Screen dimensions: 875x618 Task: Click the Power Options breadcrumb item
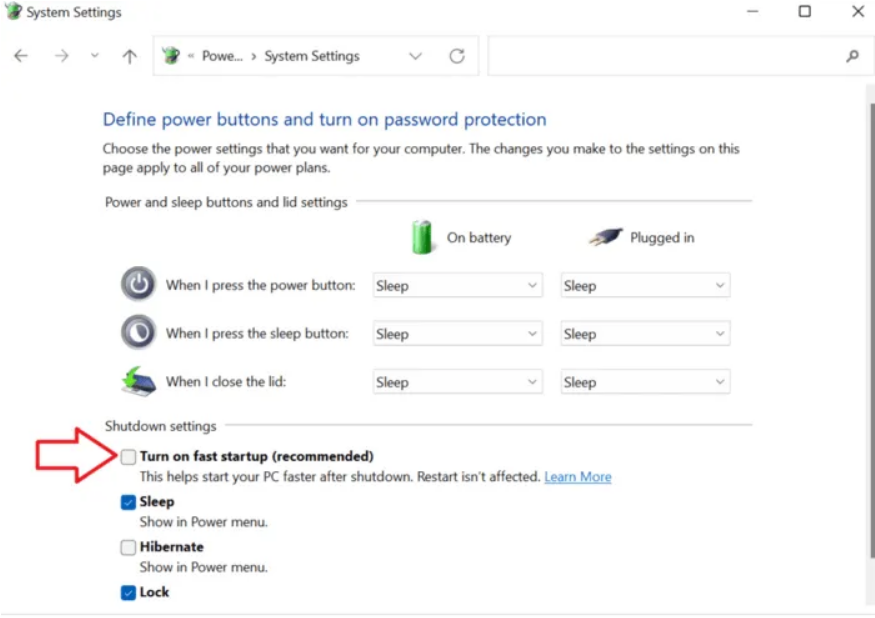(222, 56)
